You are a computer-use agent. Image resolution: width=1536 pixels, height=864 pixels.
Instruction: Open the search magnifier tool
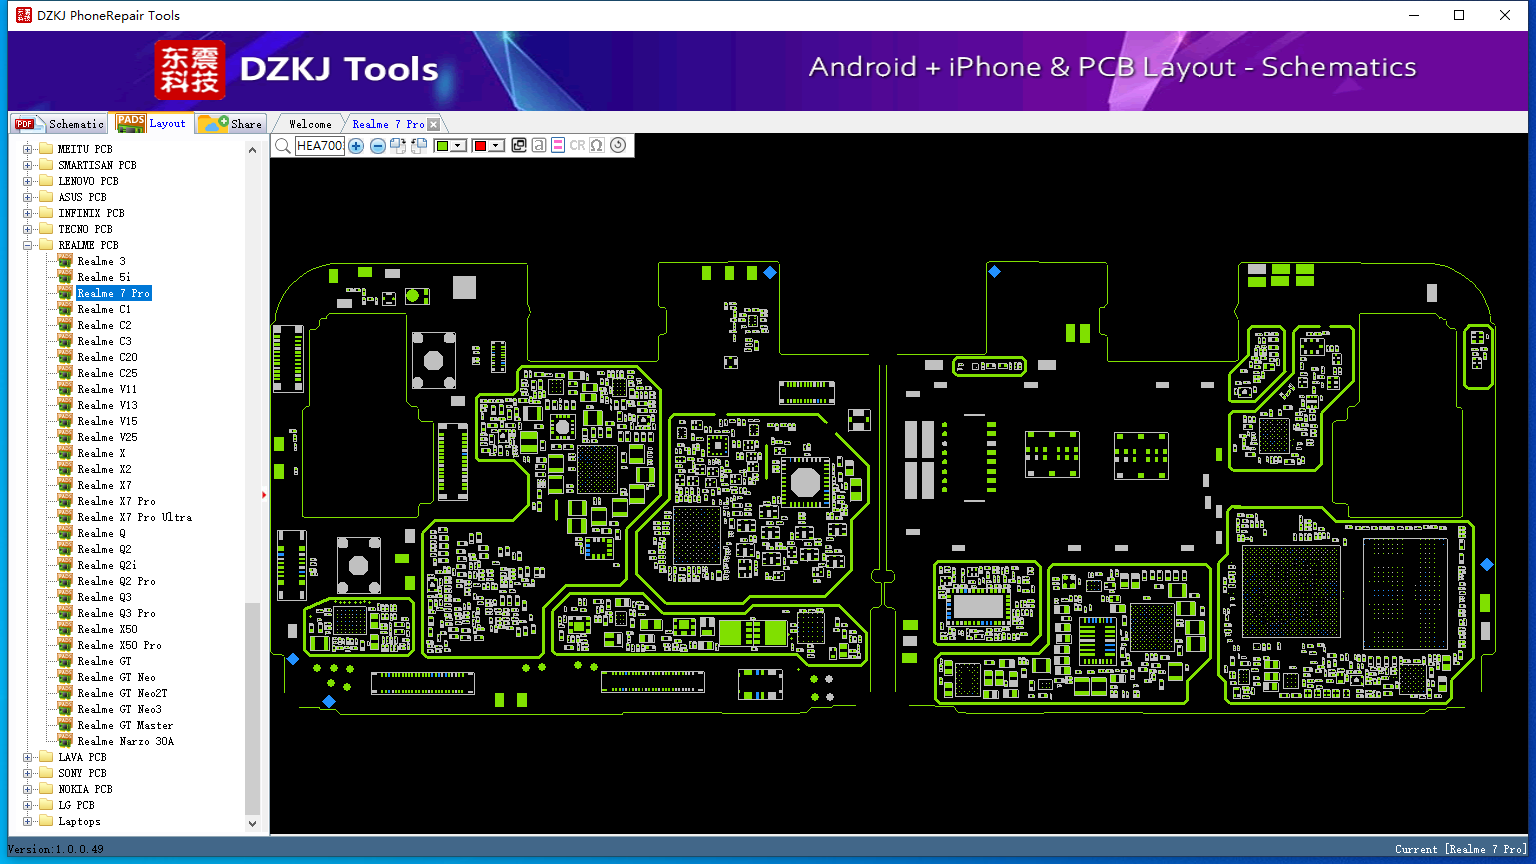tap(283, 145)
